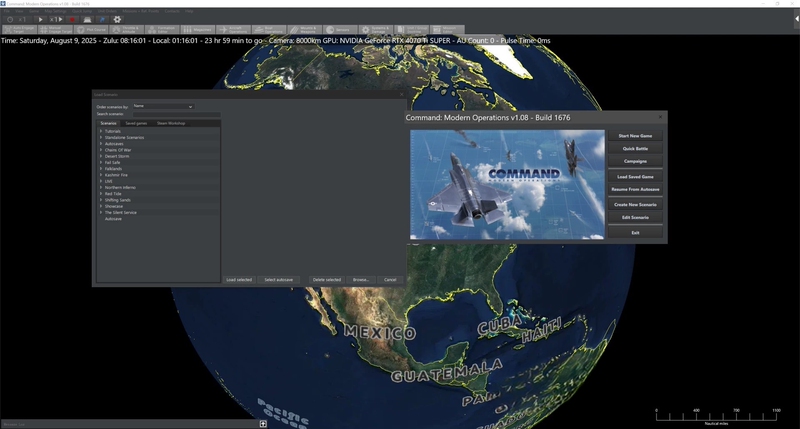Click the Delete selected button
The image size is (800, 429).
[327, 280]
